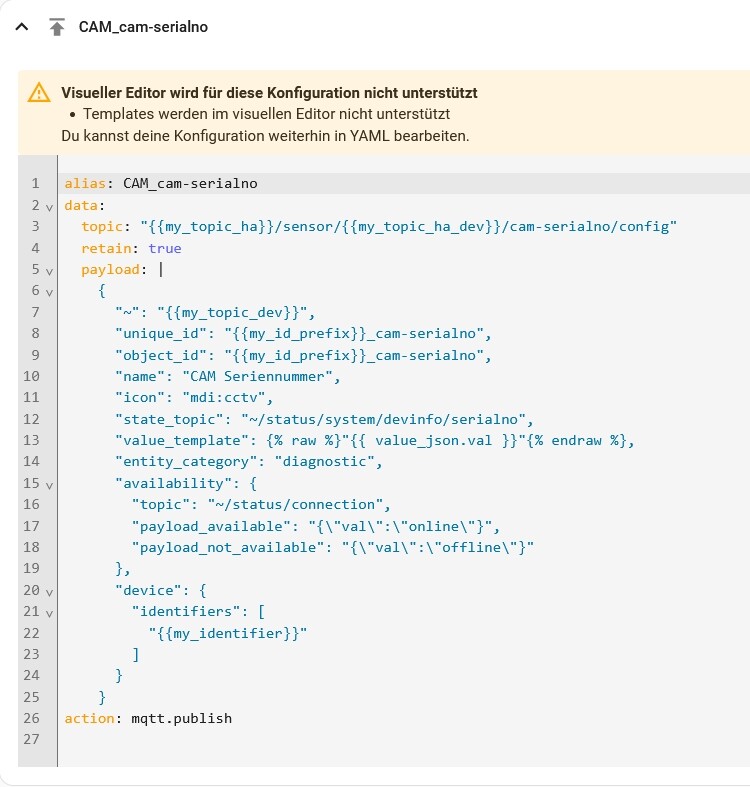Viewport: 750px width, 787px height.
Task: Click line number 10 in the gutter
Action: click(x=30, y=377)
